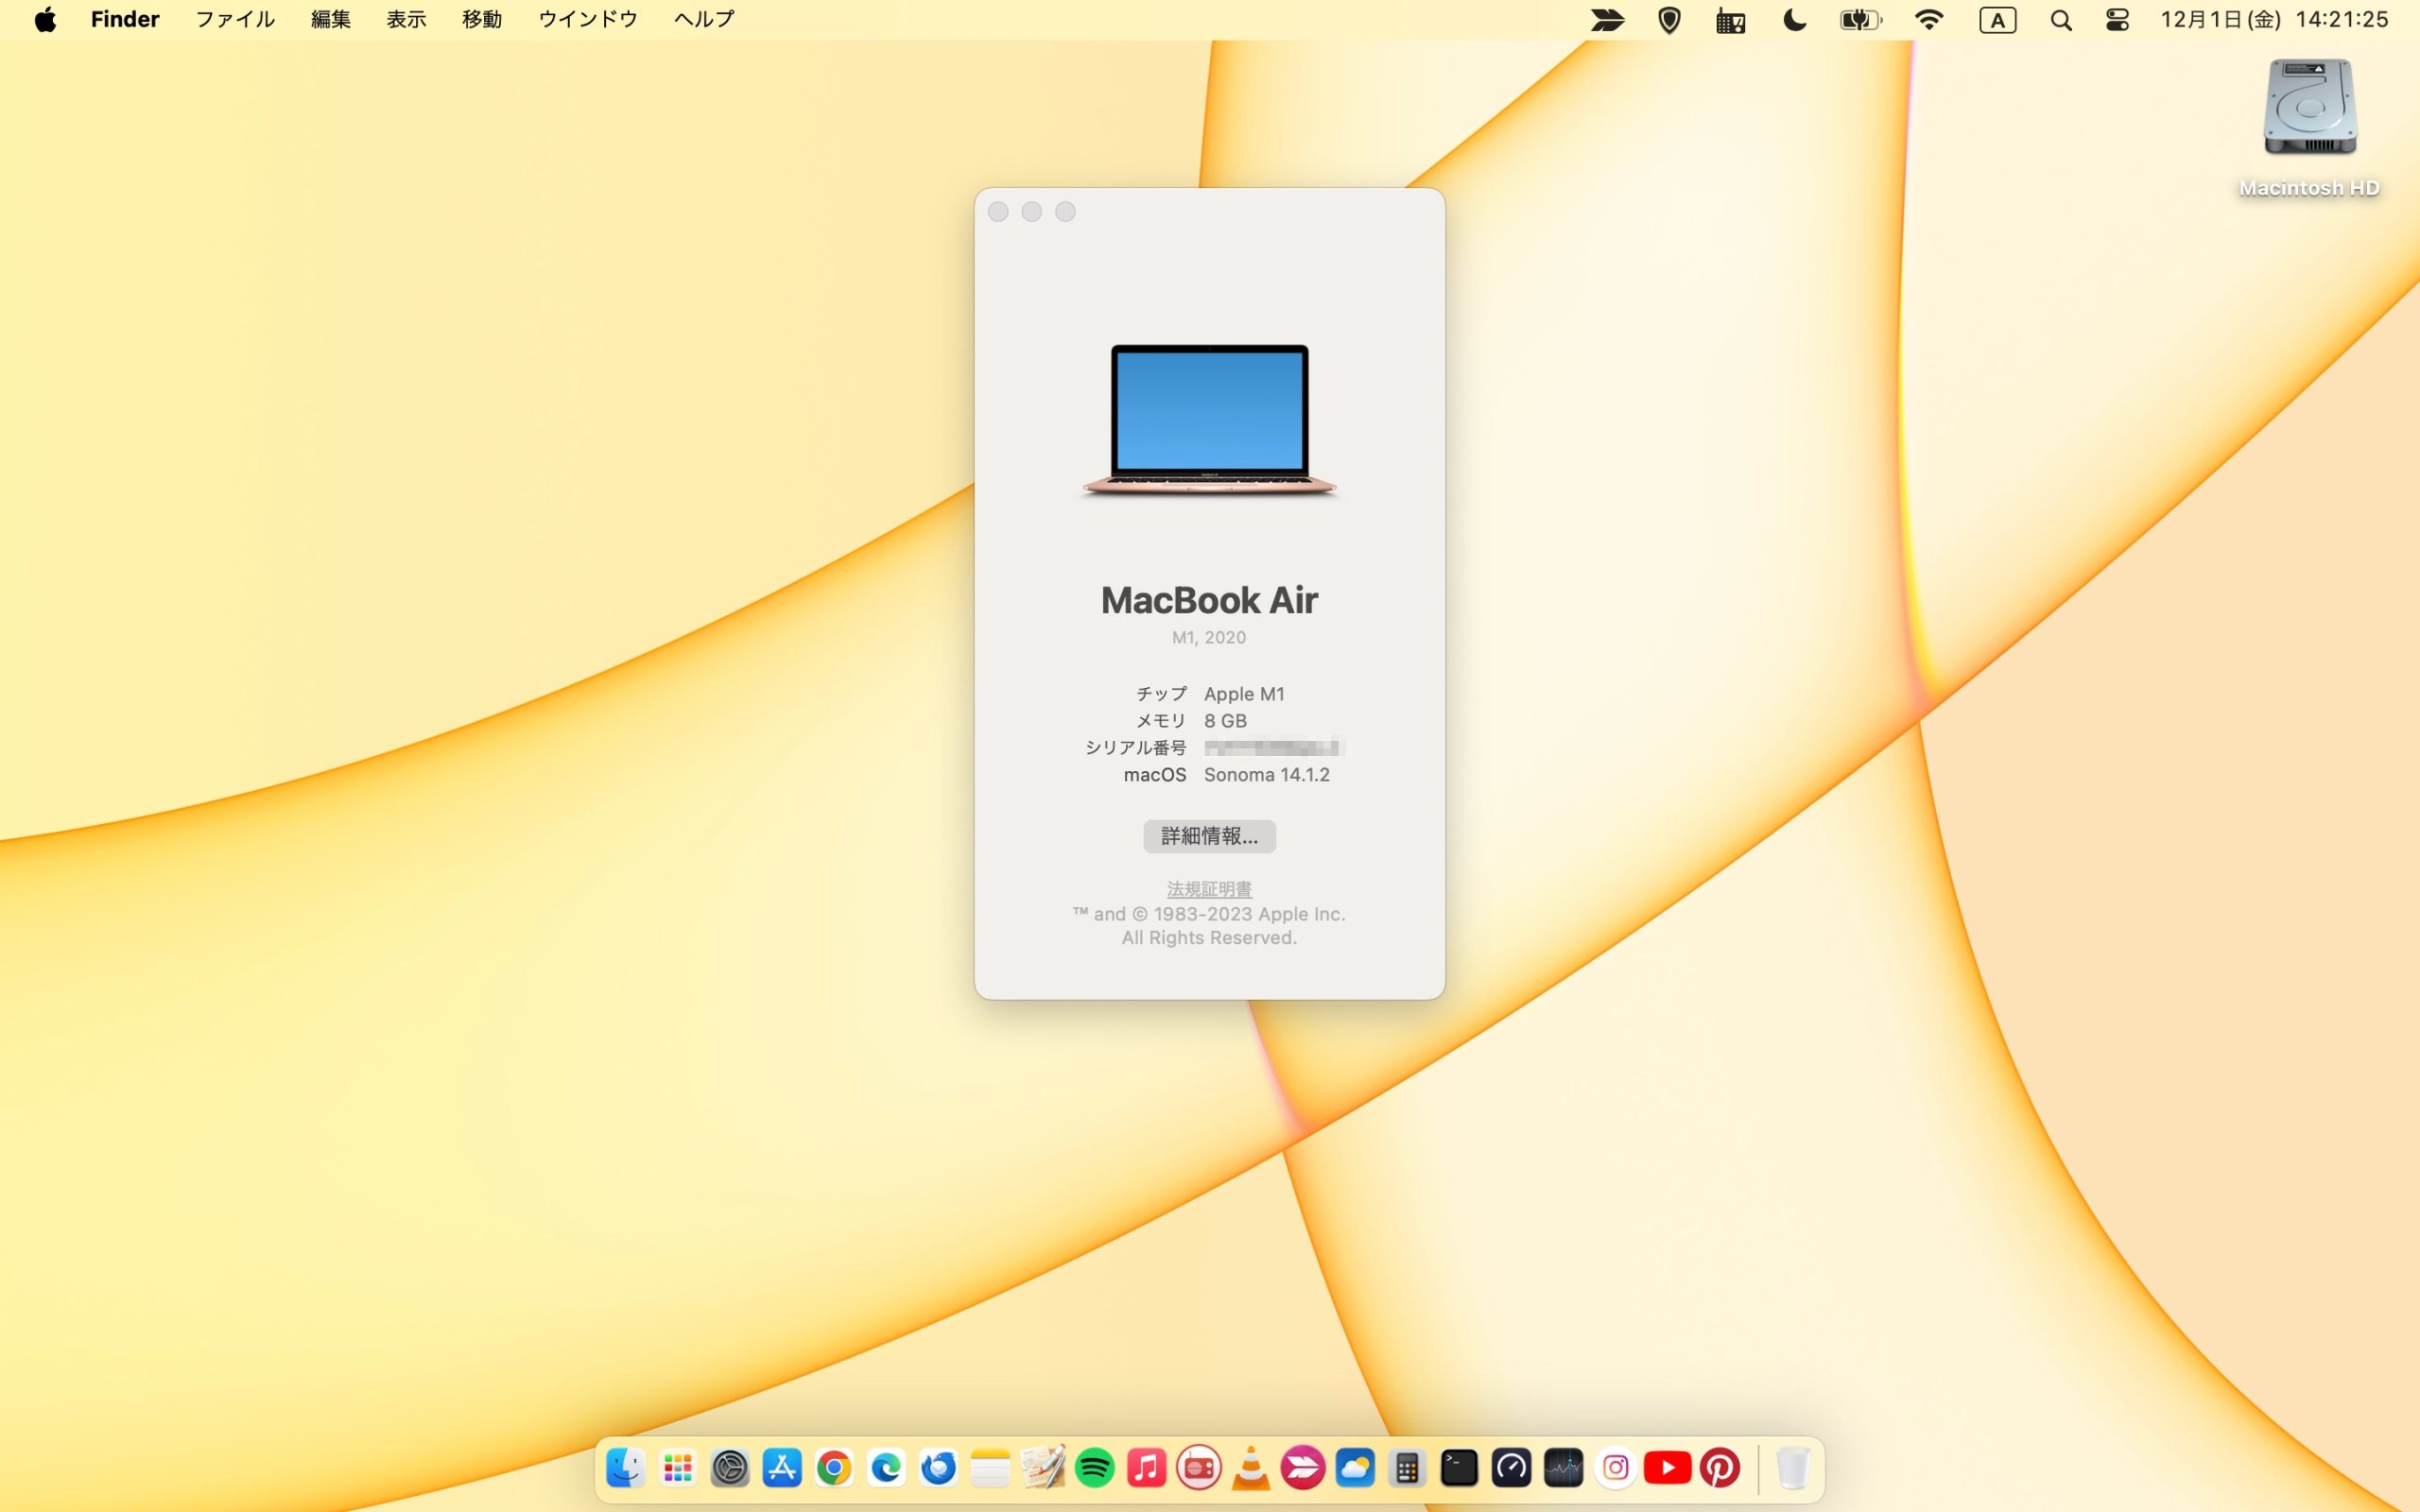Launch VLC media player from Dock
The width and height of the screenshot is (2420, 1512).
tap(1251, 1468)
